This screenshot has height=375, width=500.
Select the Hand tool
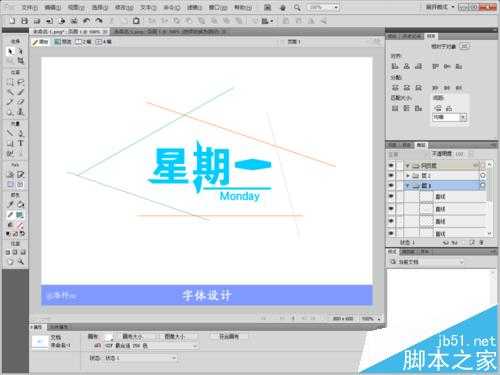[x=10, y=262]
